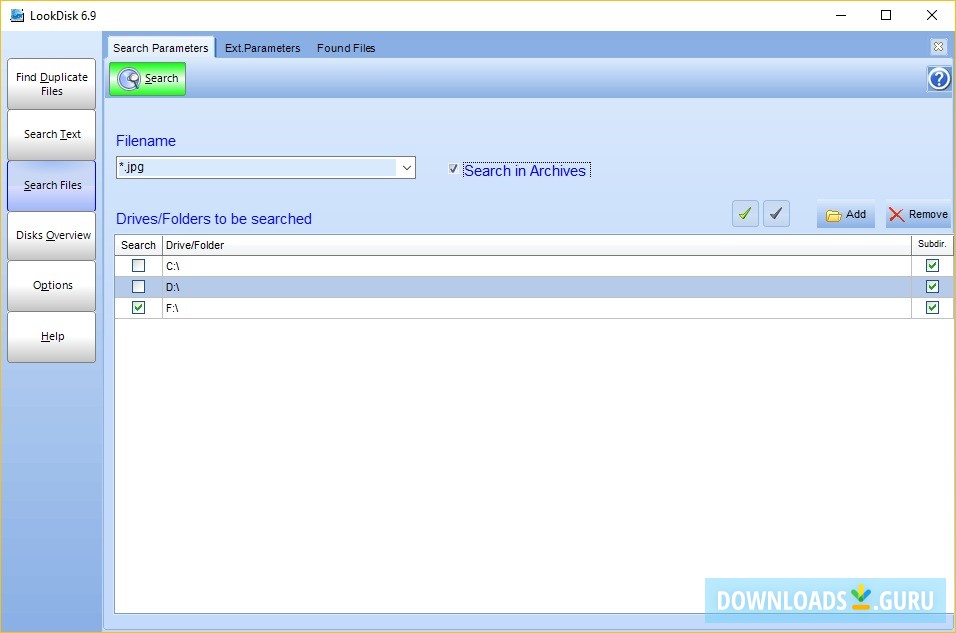Click the LookDisk icon in the title bar
The width and height of the screenshot is (956, 633).
tap(17, 15)
